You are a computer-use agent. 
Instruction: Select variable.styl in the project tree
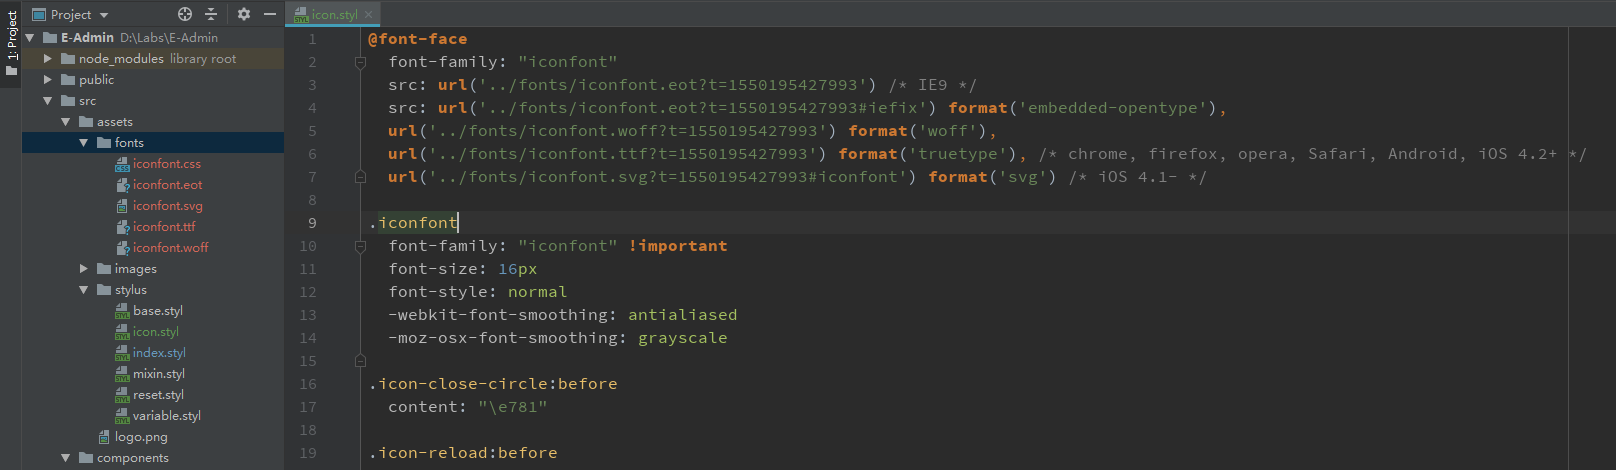(x=166, y=416)
